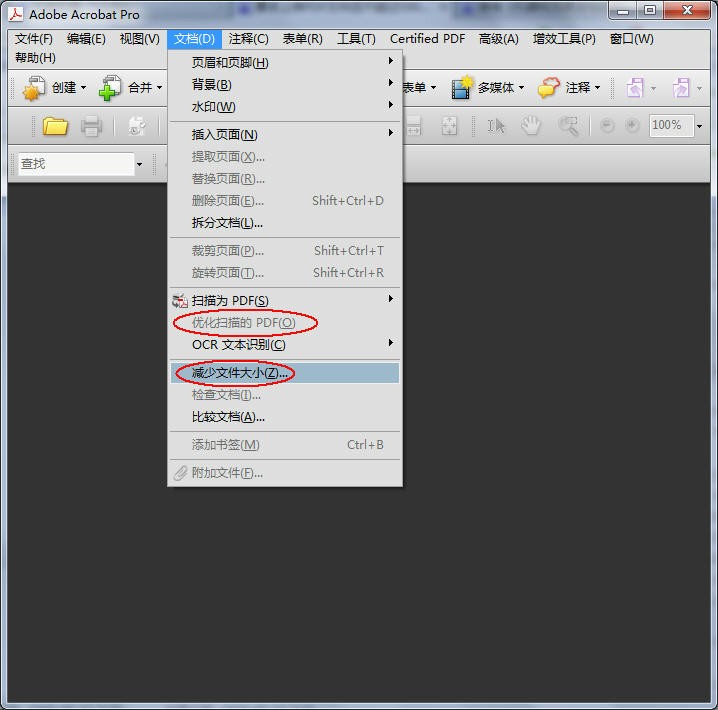Click the fit page icon
This screenshot has width=718, height=710.
449,126
